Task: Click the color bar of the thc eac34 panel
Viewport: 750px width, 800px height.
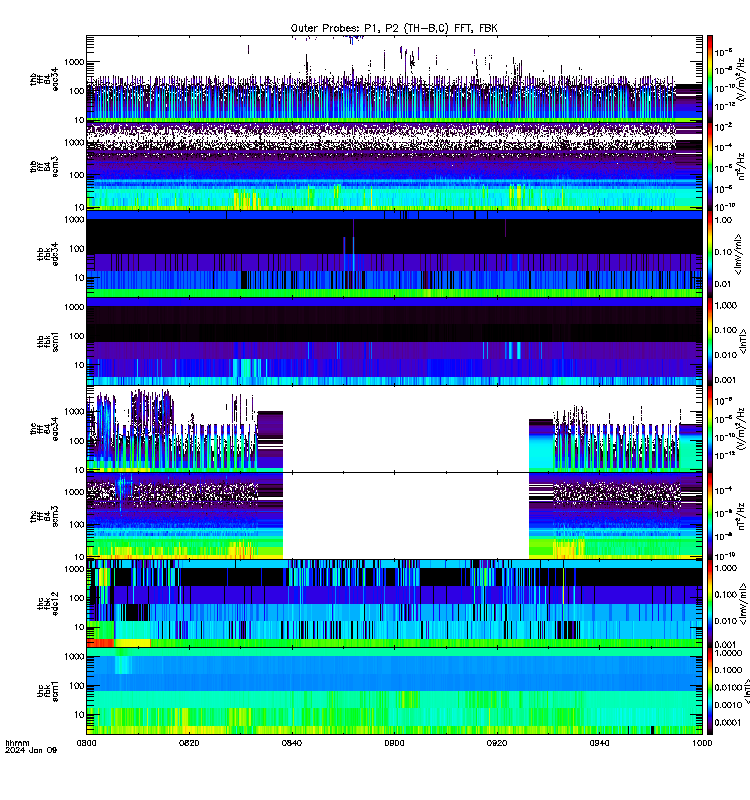Action: pyautogui.click(x=709, y=429)
